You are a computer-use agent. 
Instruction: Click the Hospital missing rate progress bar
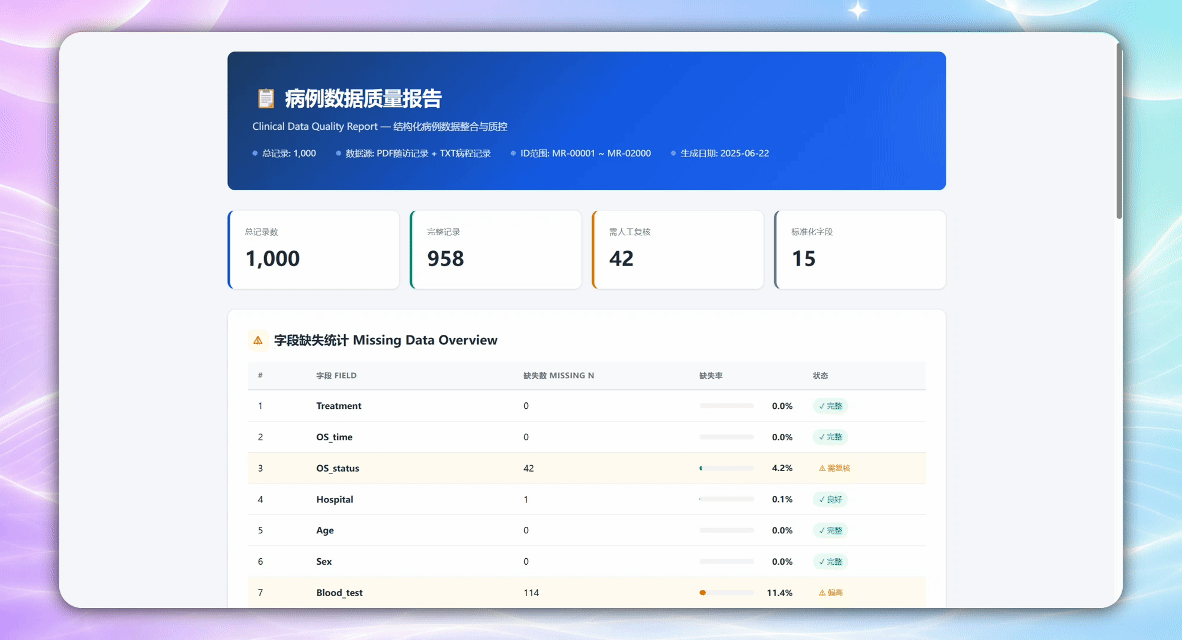point(727,499)
